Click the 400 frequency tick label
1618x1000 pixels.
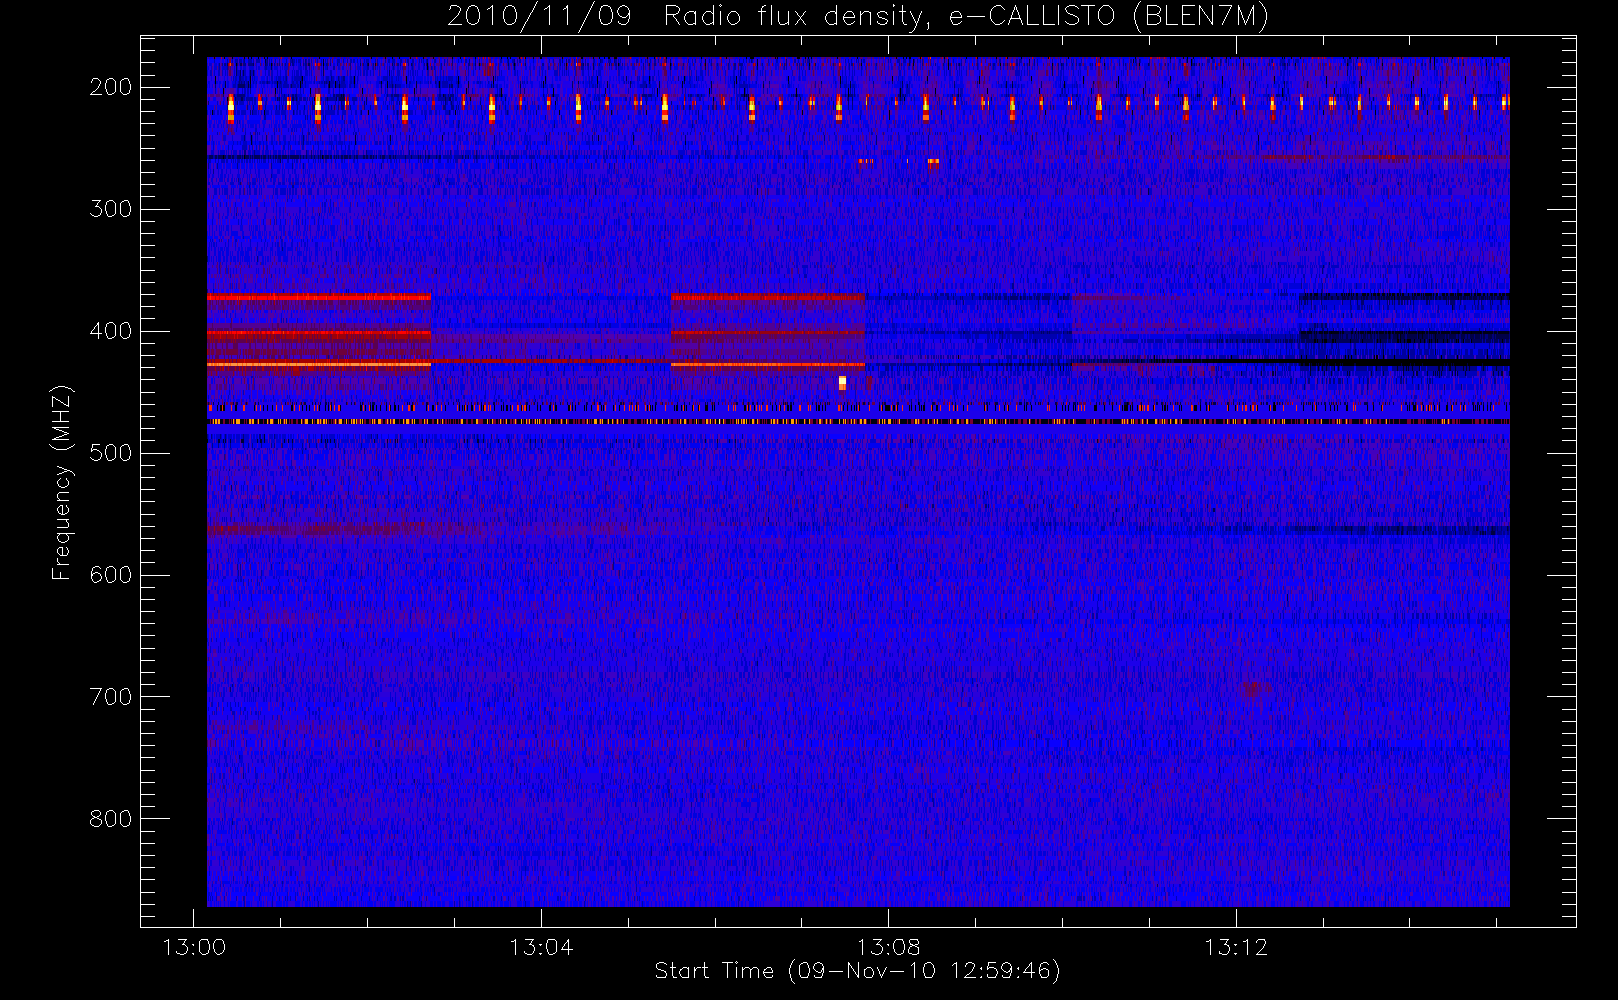tap(110, 331)
